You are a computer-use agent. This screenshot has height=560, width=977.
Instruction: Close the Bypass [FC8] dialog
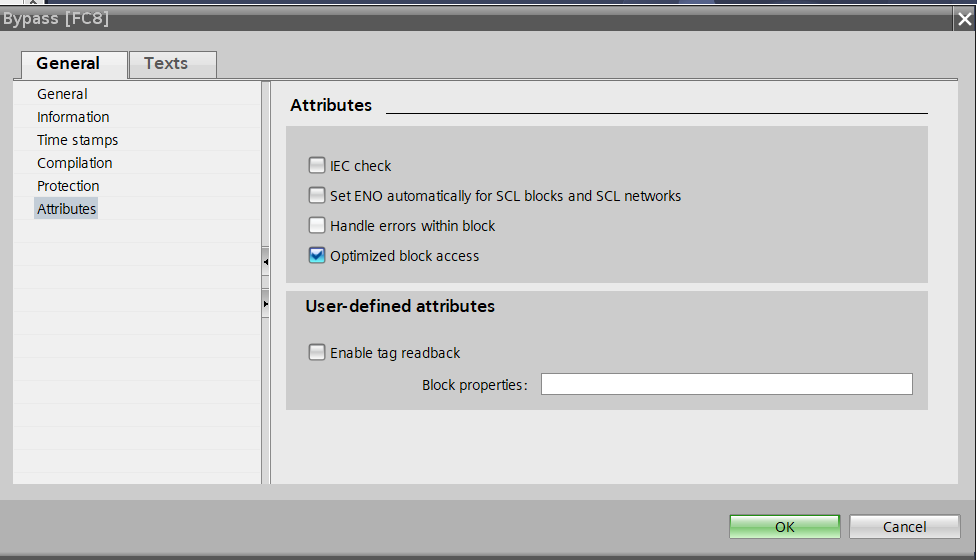click(965, 19)
